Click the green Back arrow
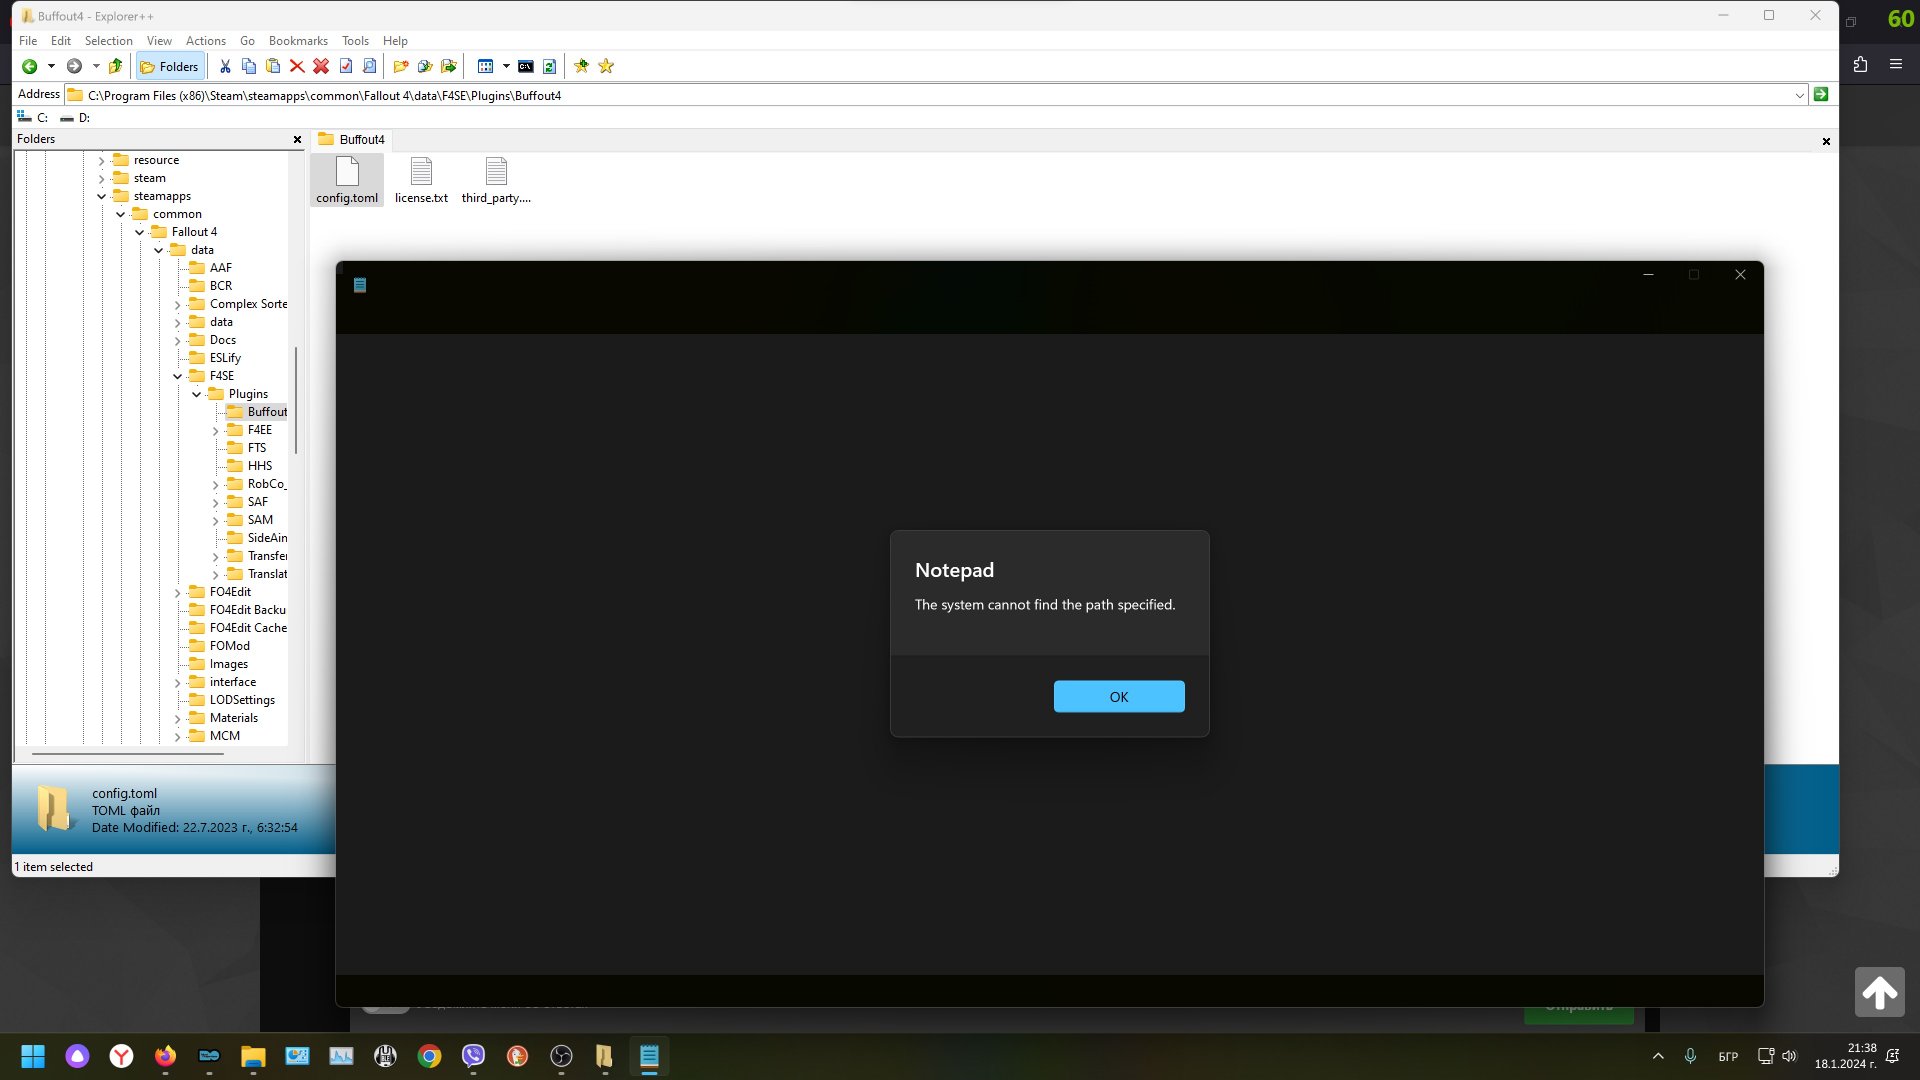The height and width of the screenshot is (1080, 1920). pos(30,66)
